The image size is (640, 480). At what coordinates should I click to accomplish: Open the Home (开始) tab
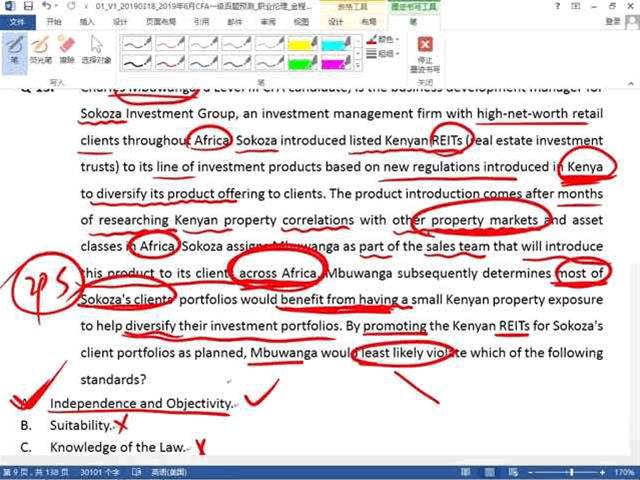coord(53,22)
